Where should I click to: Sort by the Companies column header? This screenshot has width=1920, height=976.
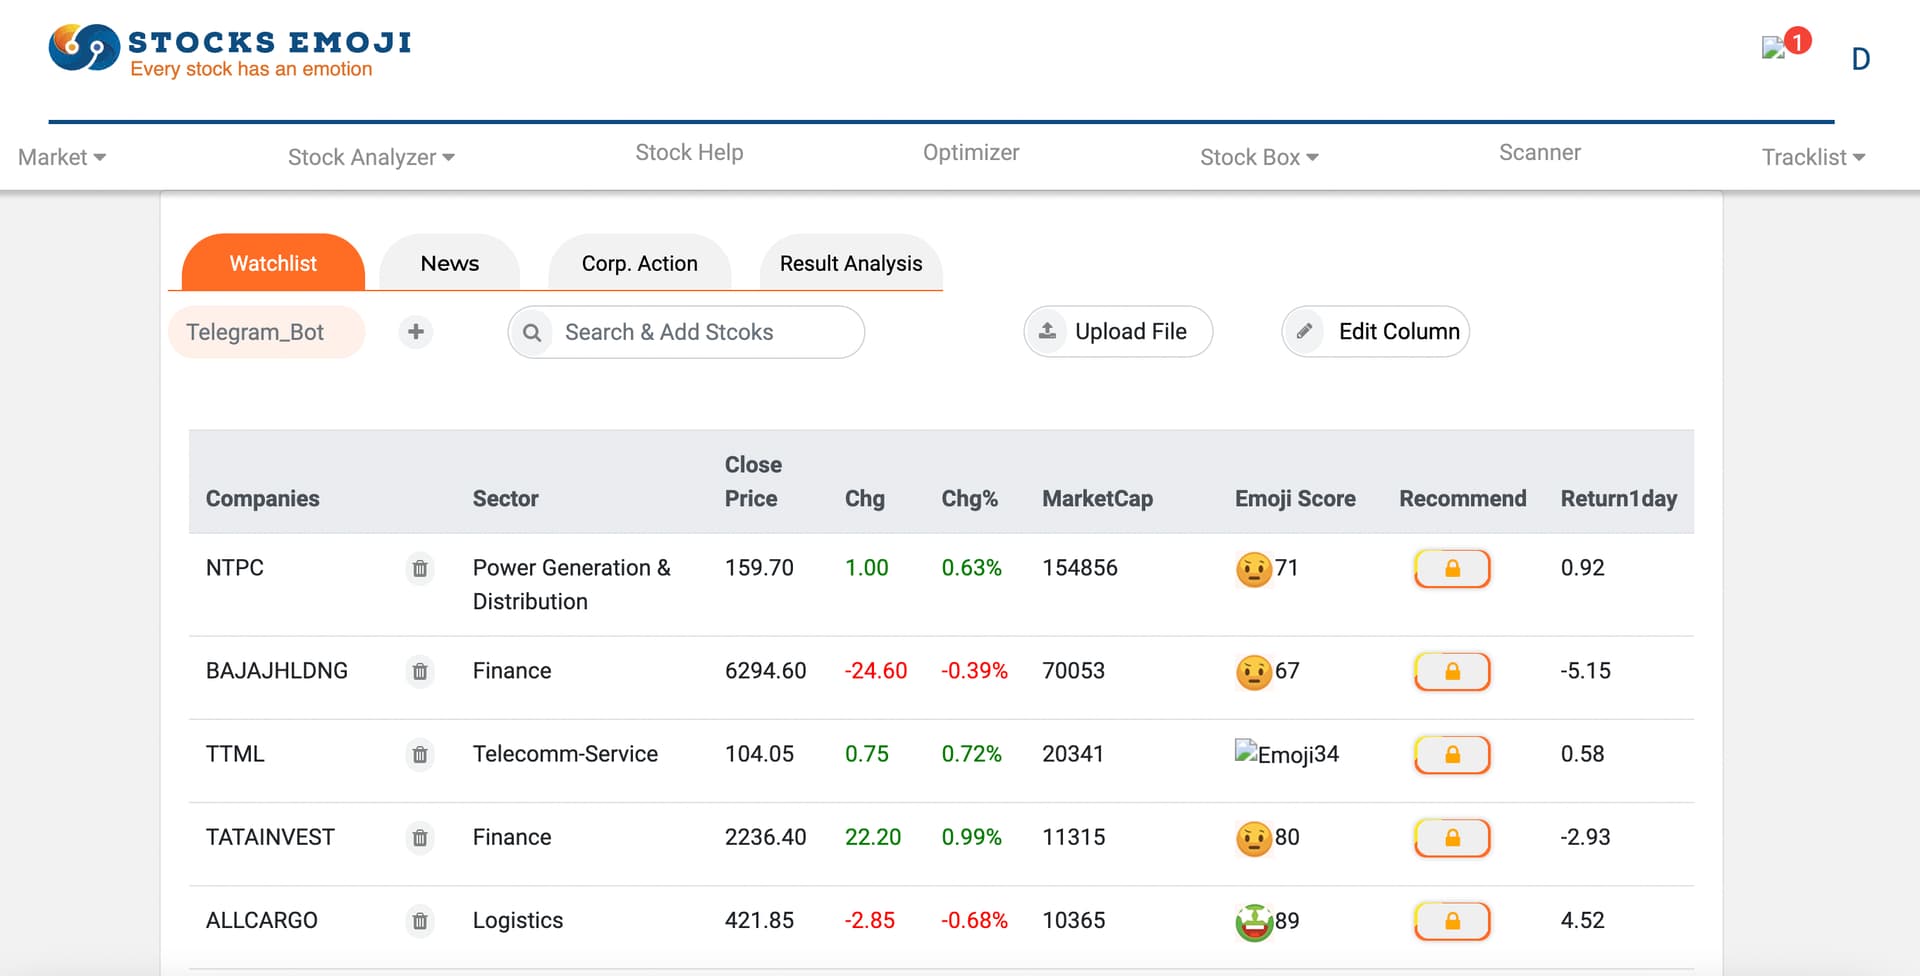[263, 498]
